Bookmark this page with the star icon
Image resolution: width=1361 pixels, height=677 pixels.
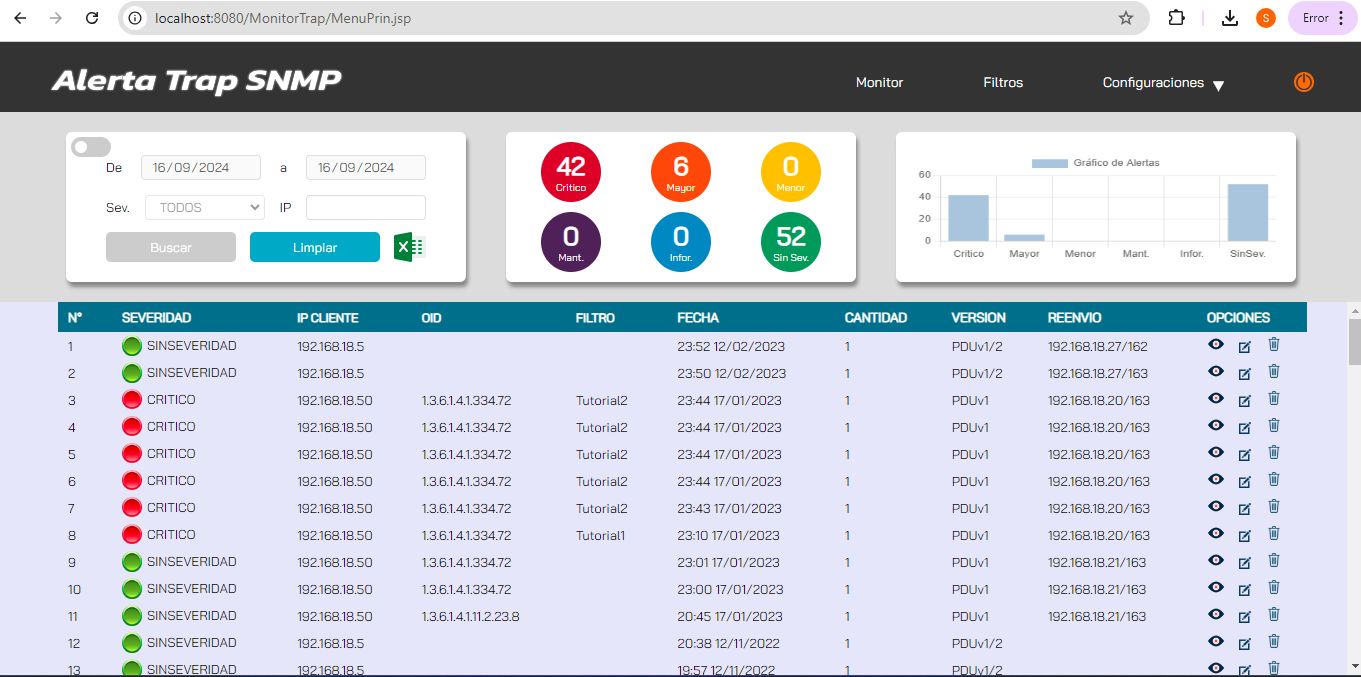click(1126, 18)
